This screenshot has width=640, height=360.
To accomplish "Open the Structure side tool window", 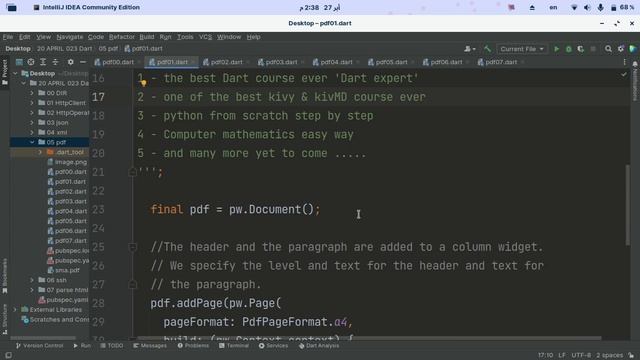I will [x=4, y=318].
